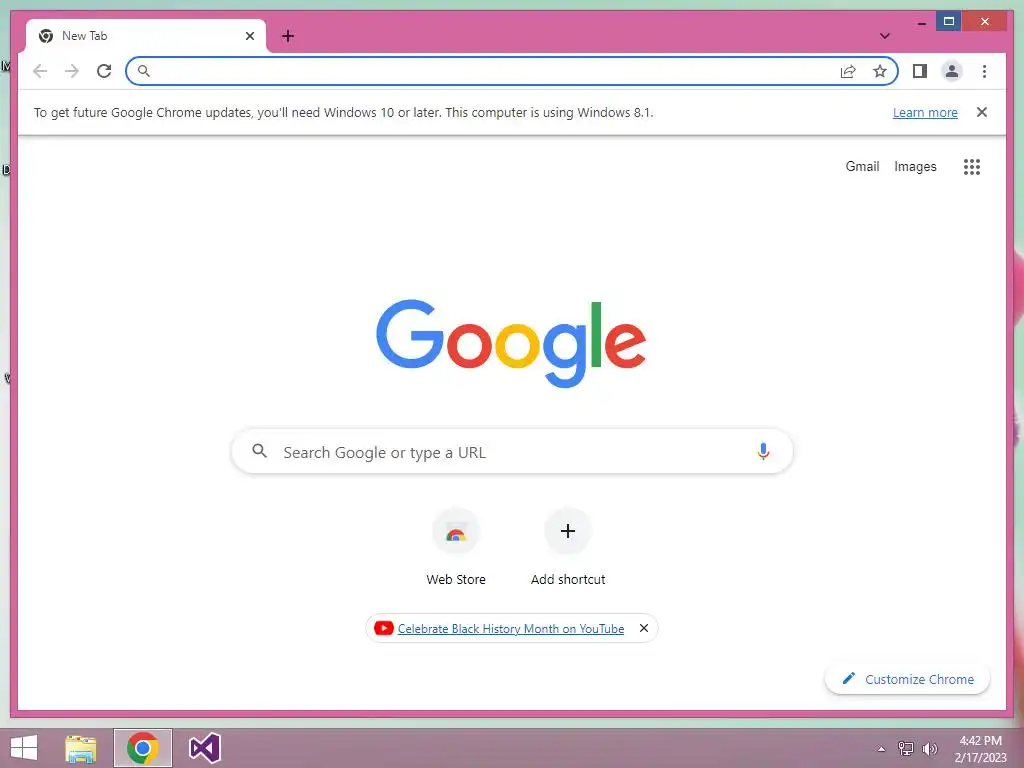Close the New Tab tab
This screenshot has width=1024, height=768.
click(x=249, y=36)
